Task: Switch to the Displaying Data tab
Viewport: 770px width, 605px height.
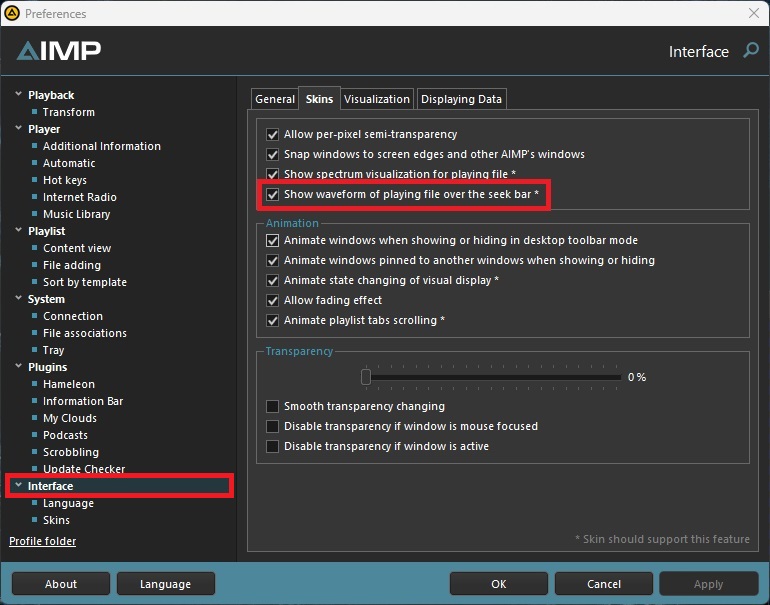Action: [x=461, y=99]
